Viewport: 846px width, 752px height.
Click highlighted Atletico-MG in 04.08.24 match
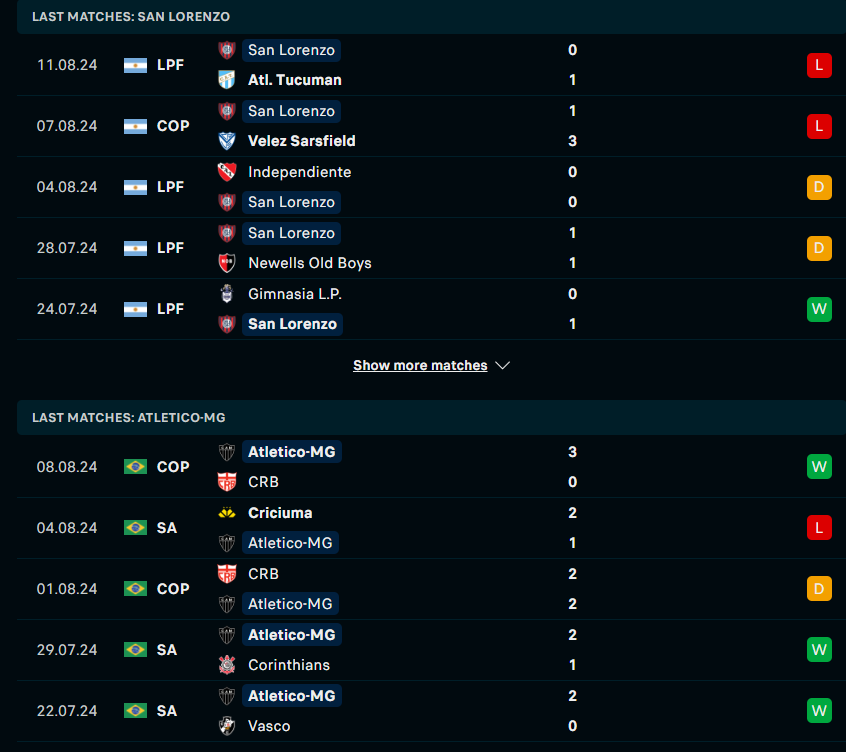point(290,543)
